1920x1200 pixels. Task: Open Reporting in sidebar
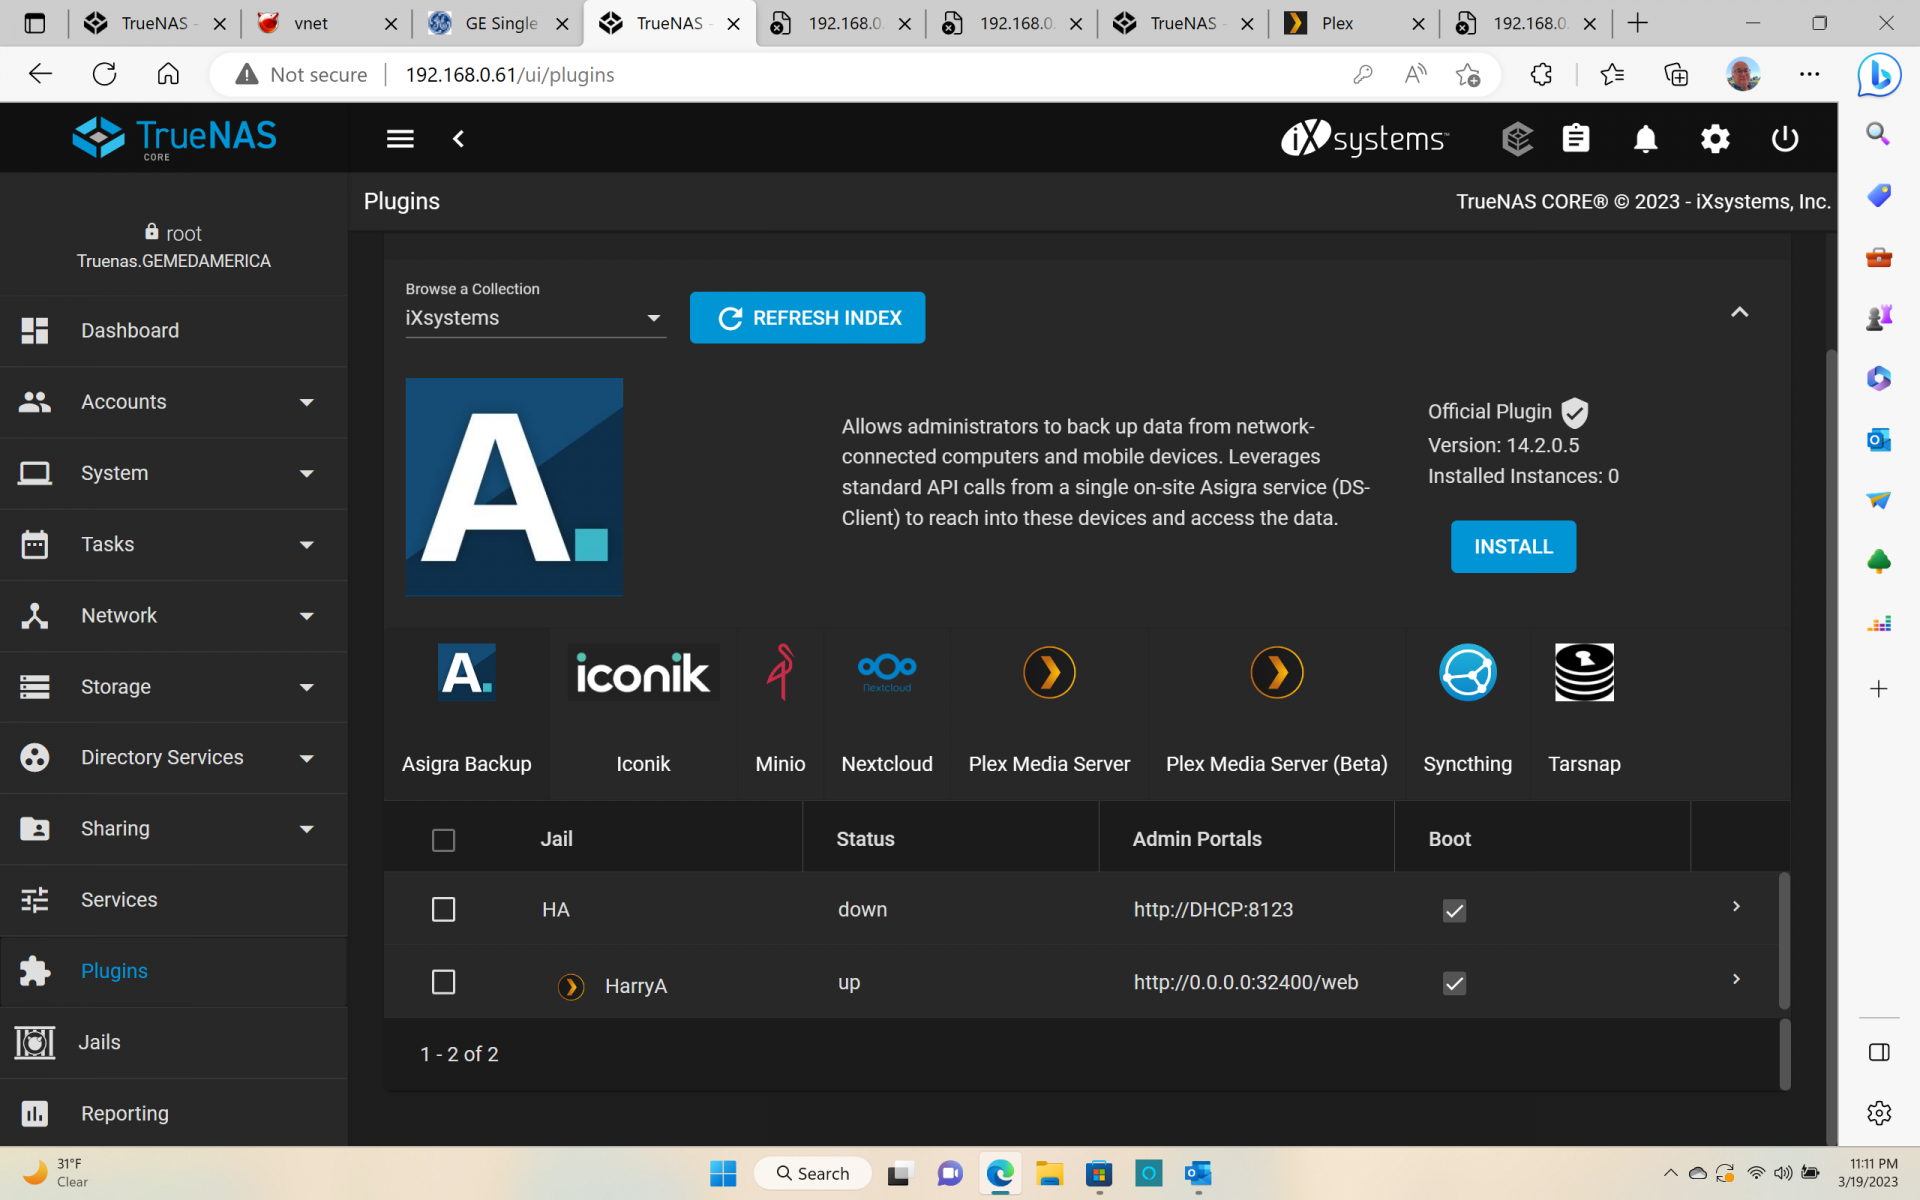coord(174,1113)
